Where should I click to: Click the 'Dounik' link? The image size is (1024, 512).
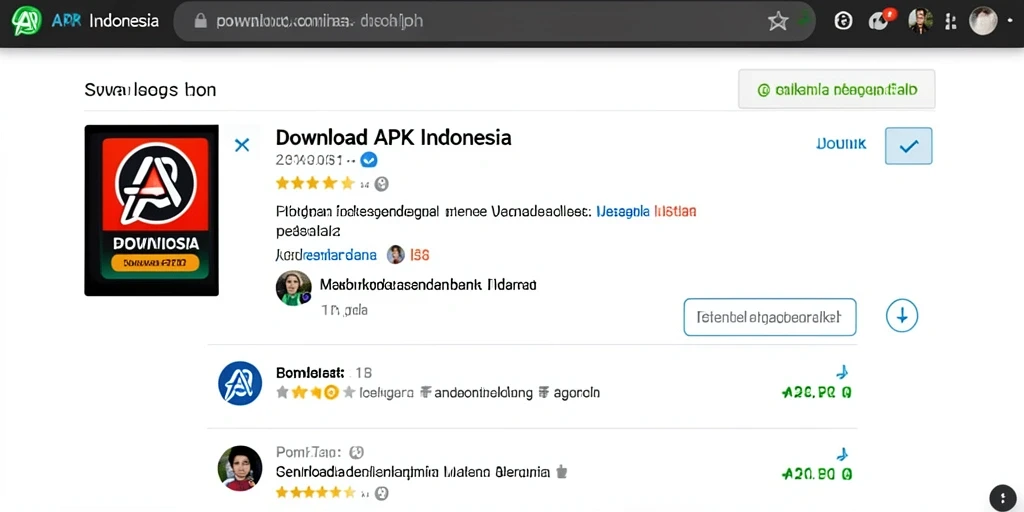coord(841,144)
